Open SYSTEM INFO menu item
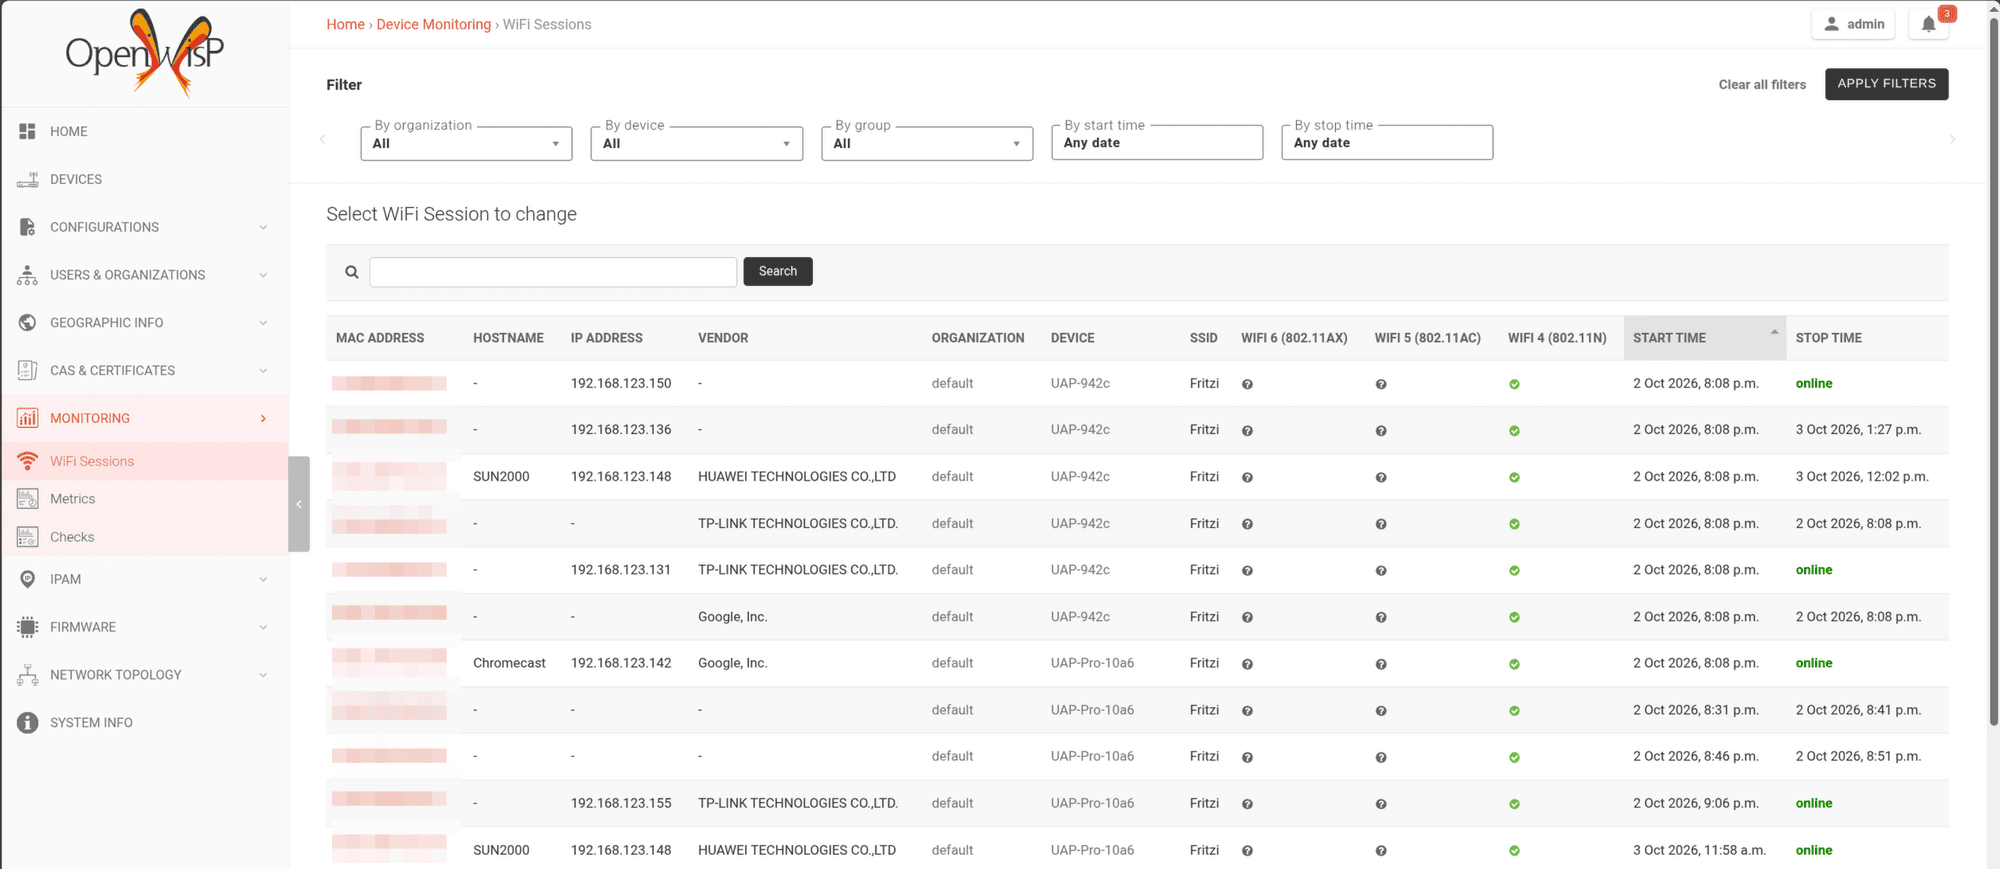 (145, 723)
